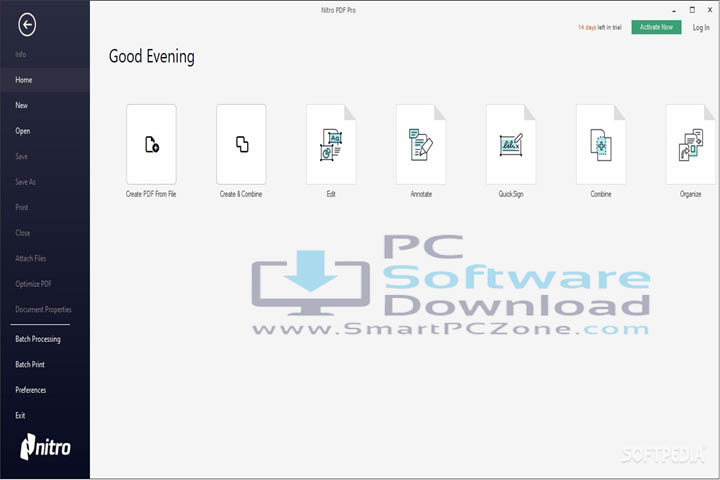Image resolution: width=720 pixels, height=480 pixels.
Task: Click Save As in the sidebar
Action: click(x=25, y=182)
